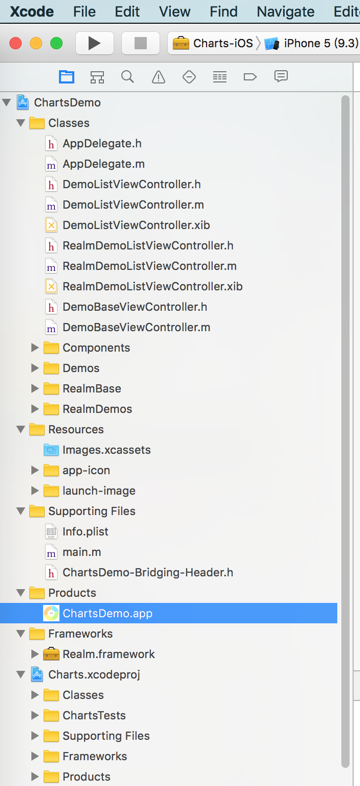Open the Breakpoint navigator icon

click(250, 77)
